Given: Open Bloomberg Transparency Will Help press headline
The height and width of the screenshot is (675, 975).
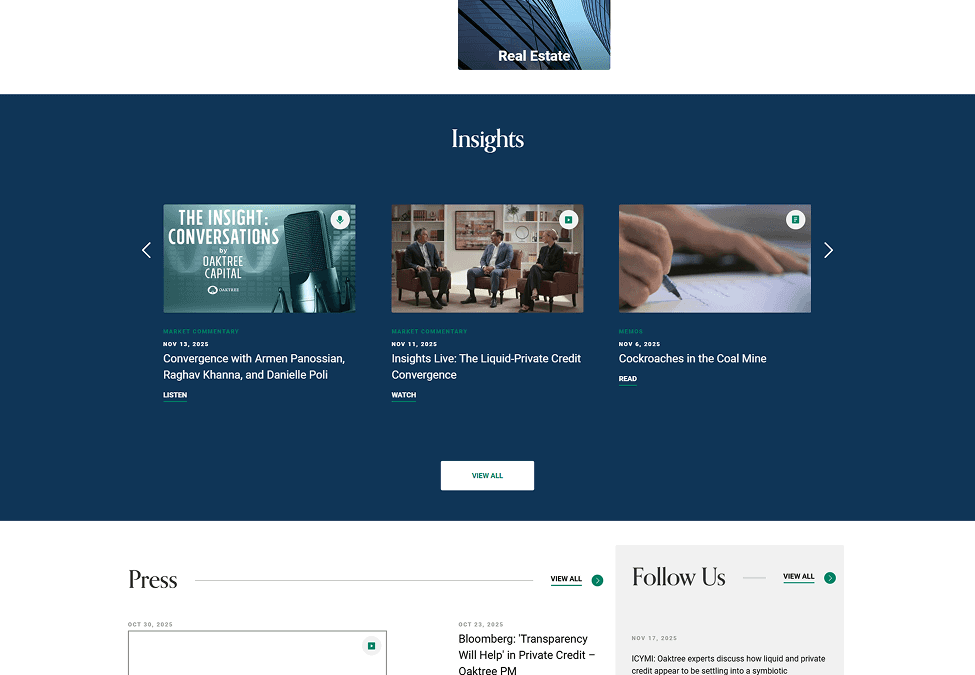Looking at the screenshot, I should pyautogui.click(x=527, y=654).
